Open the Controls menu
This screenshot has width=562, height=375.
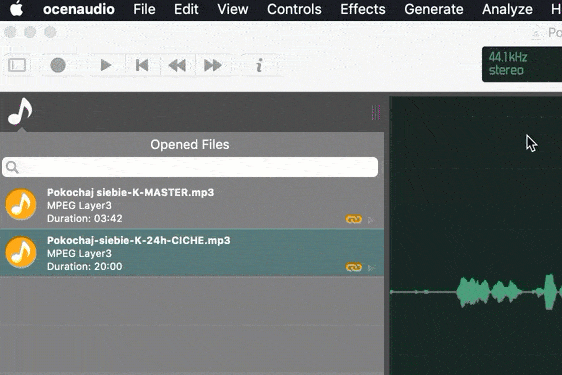(x=294, y=9)
